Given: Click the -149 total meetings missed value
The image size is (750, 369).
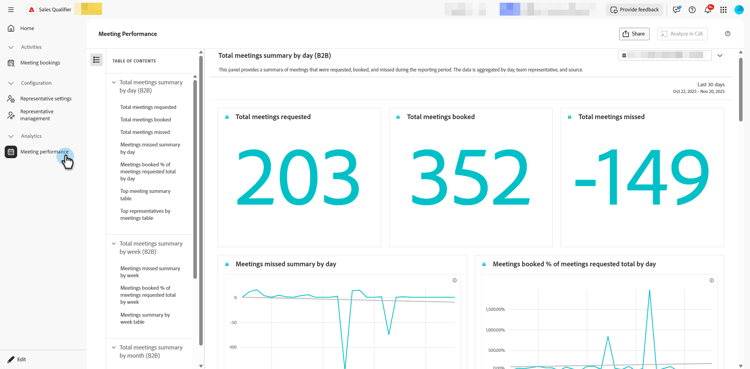Looking at the screenshot, I should pyautogui.click(x=642, y=176).
